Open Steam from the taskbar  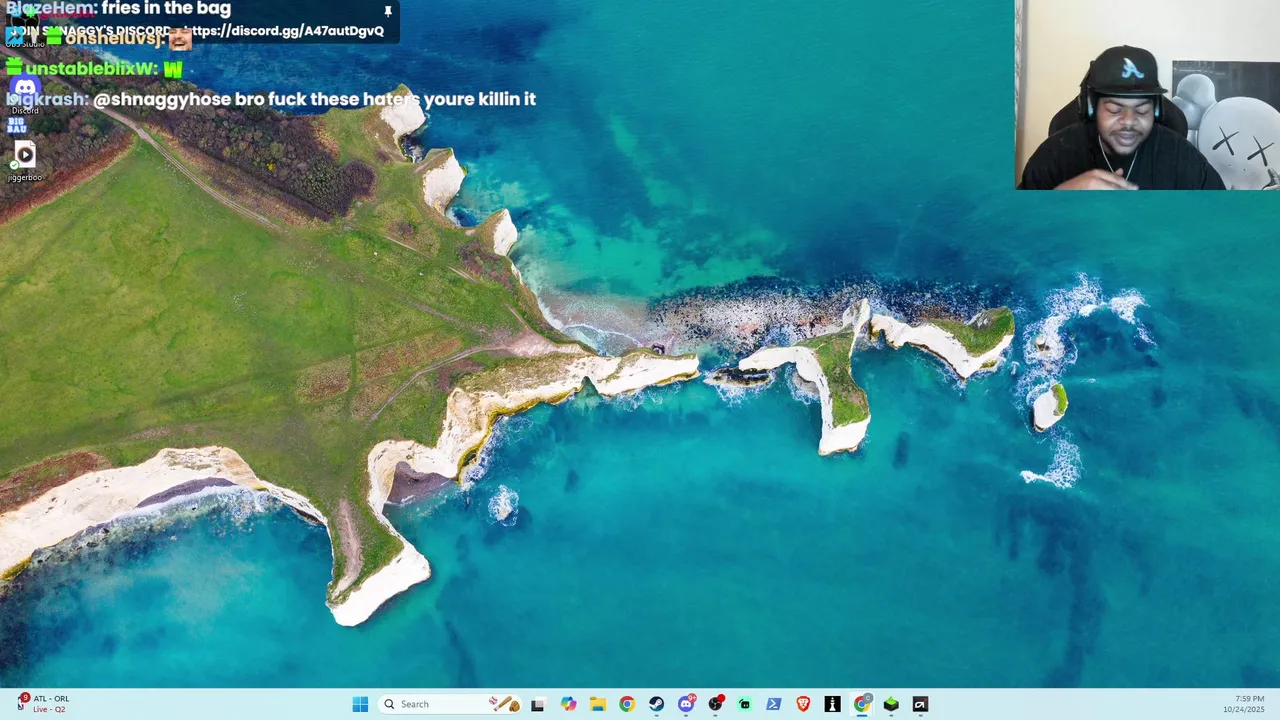[x=656, y=704]
